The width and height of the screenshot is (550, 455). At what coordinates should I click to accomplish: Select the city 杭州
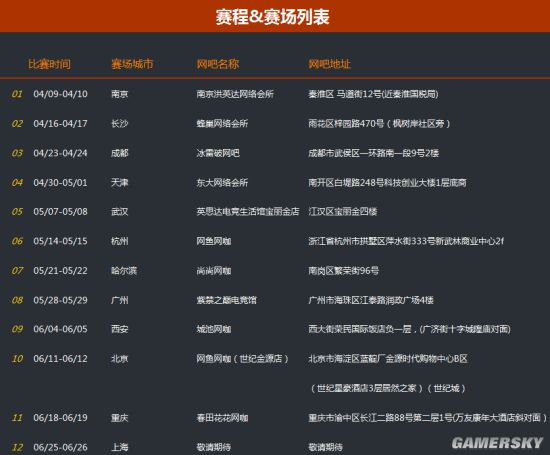tap(120, 241)
